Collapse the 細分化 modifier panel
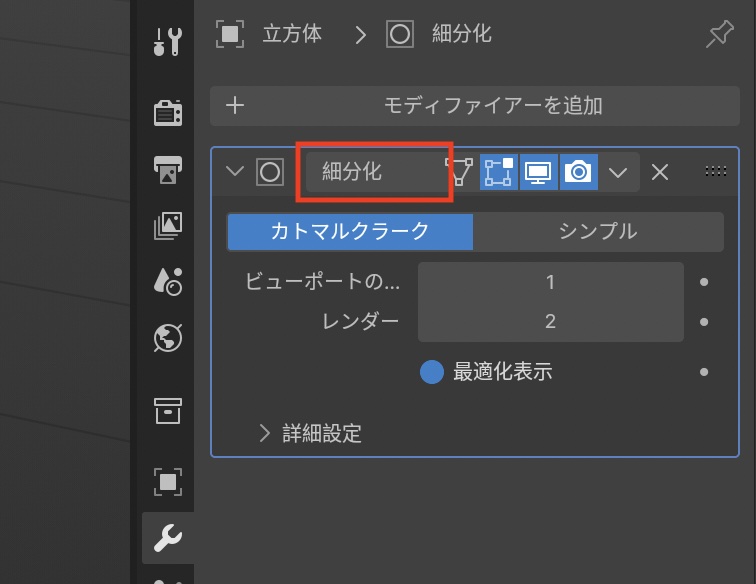The height and width of the screenshot is (584, 756). tap(235, 172)
